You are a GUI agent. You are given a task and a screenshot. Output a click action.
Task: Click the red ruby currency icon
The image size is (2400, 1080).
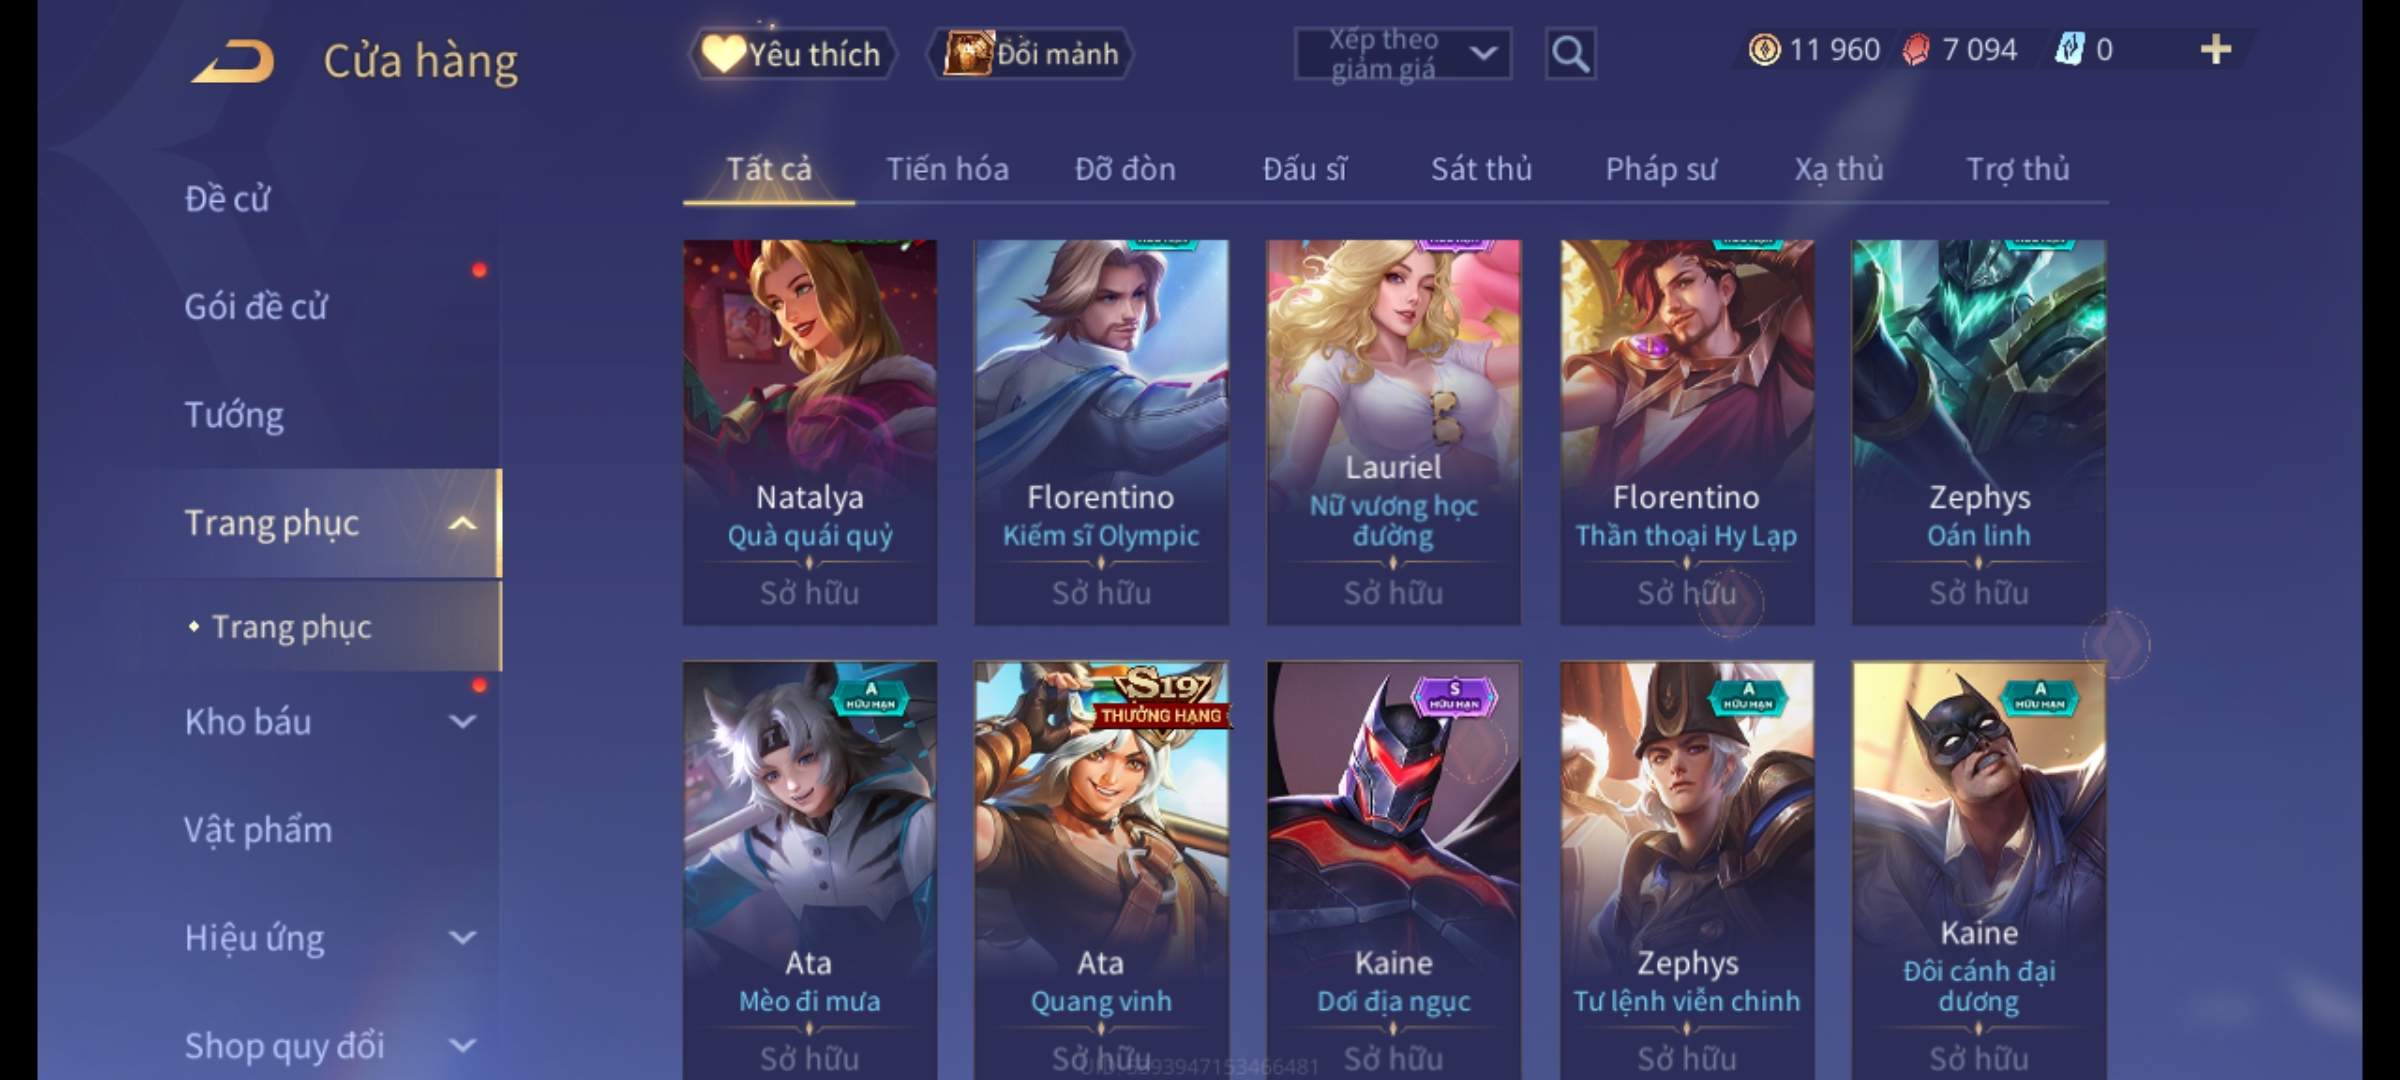[x=1916, y=49]
